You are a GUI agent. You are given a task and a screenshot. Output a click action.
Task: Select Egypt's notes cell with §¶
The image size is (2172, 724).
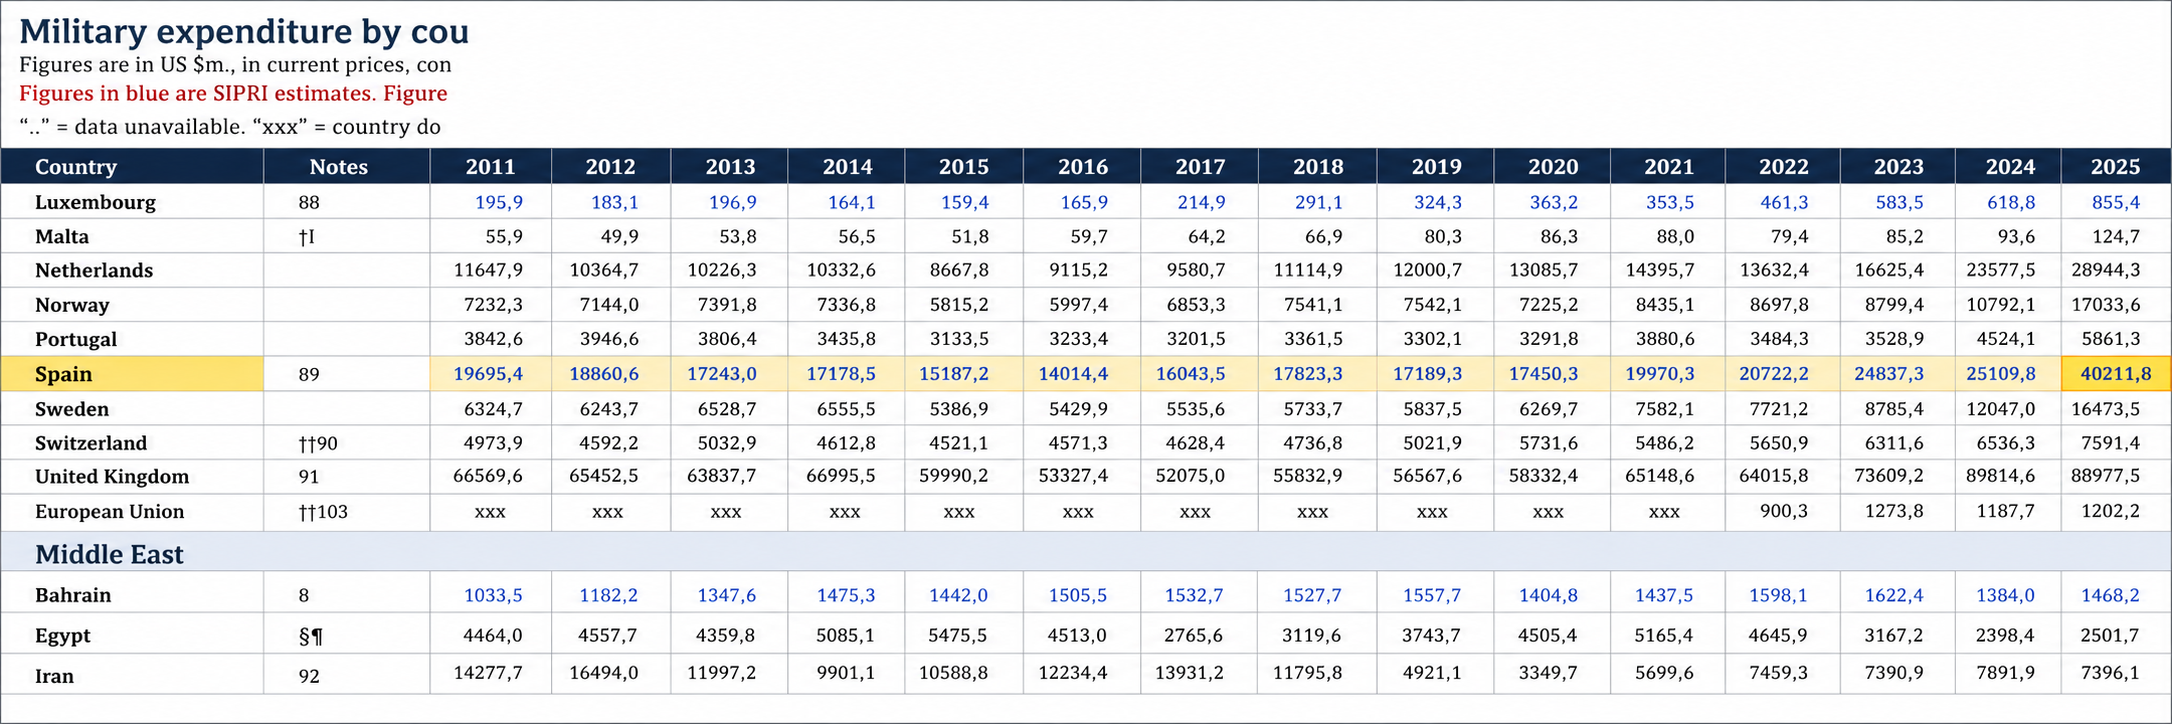310,636
